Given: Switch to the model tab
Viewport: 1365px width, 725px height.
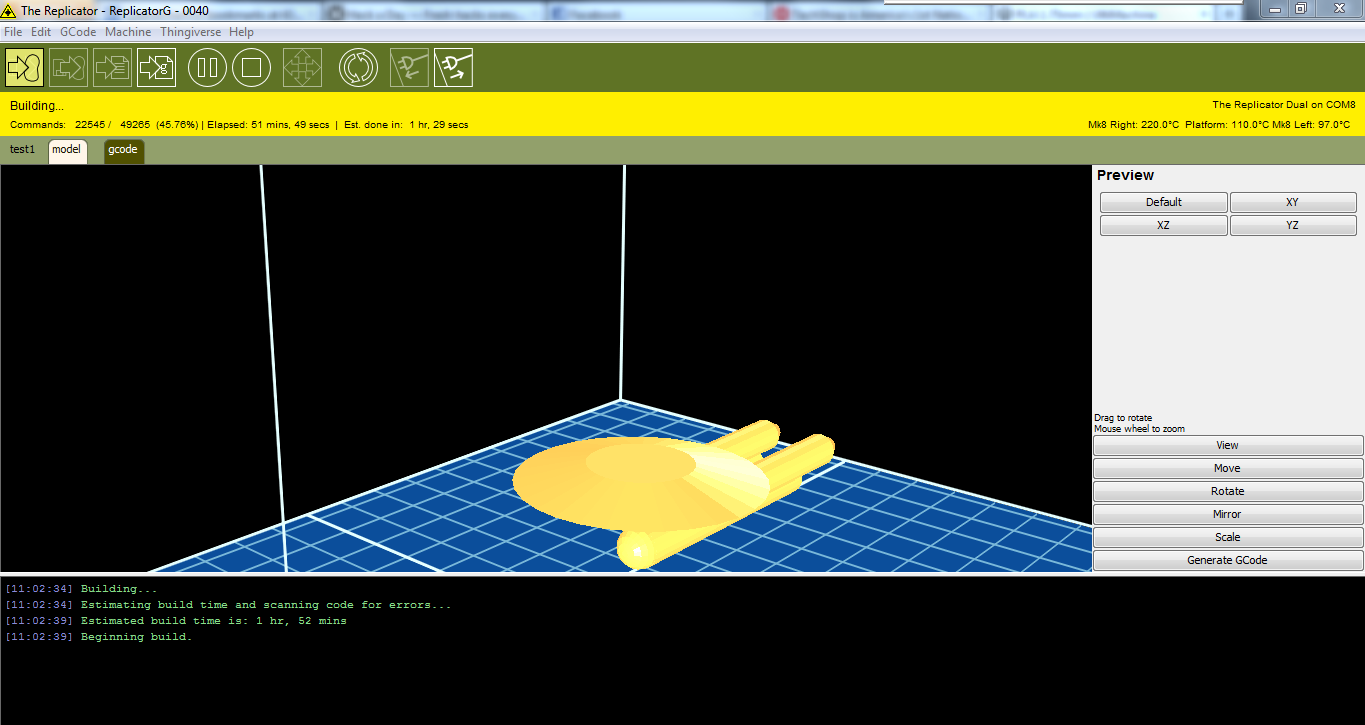Looking at the screenshot, I should (x=67, y=151).
